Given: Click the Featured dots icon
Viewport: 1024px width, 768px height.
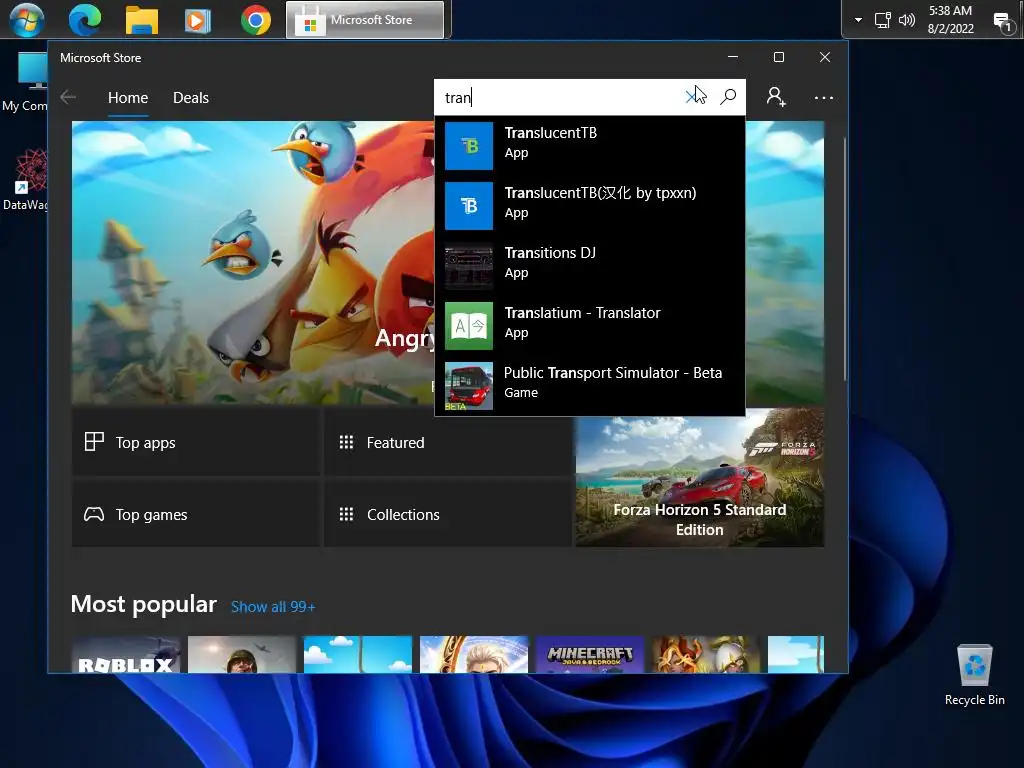Looking at the screenshot, I should click(346, 442).
